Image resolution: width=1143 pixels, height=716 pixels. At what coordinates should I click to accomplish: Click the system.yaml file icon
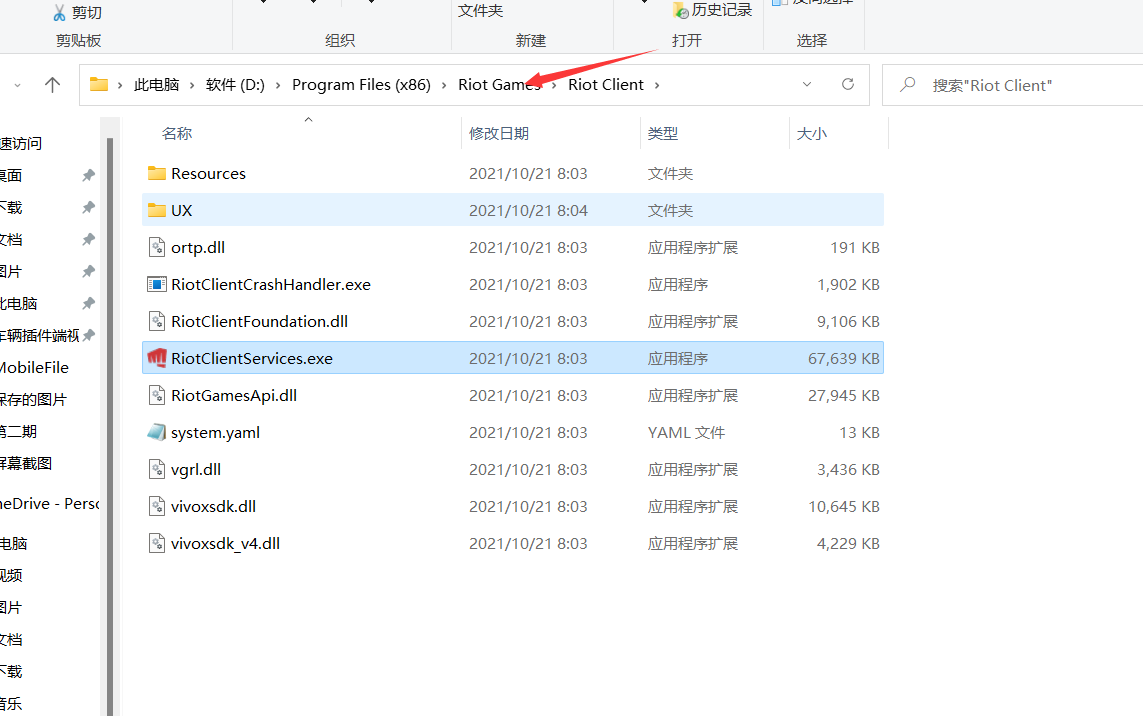157,432
